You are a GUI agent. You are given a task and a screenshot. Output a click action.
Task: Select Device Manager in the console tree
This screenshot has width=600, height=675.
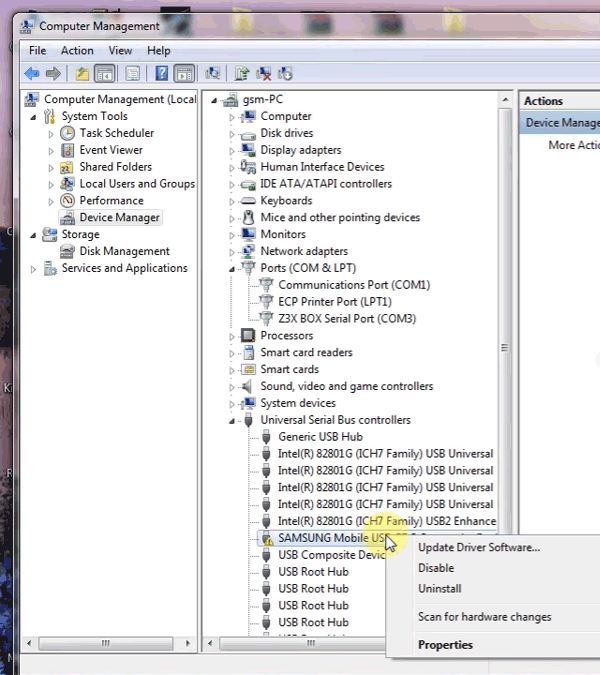pyautogui.click(x=119, y=218)
